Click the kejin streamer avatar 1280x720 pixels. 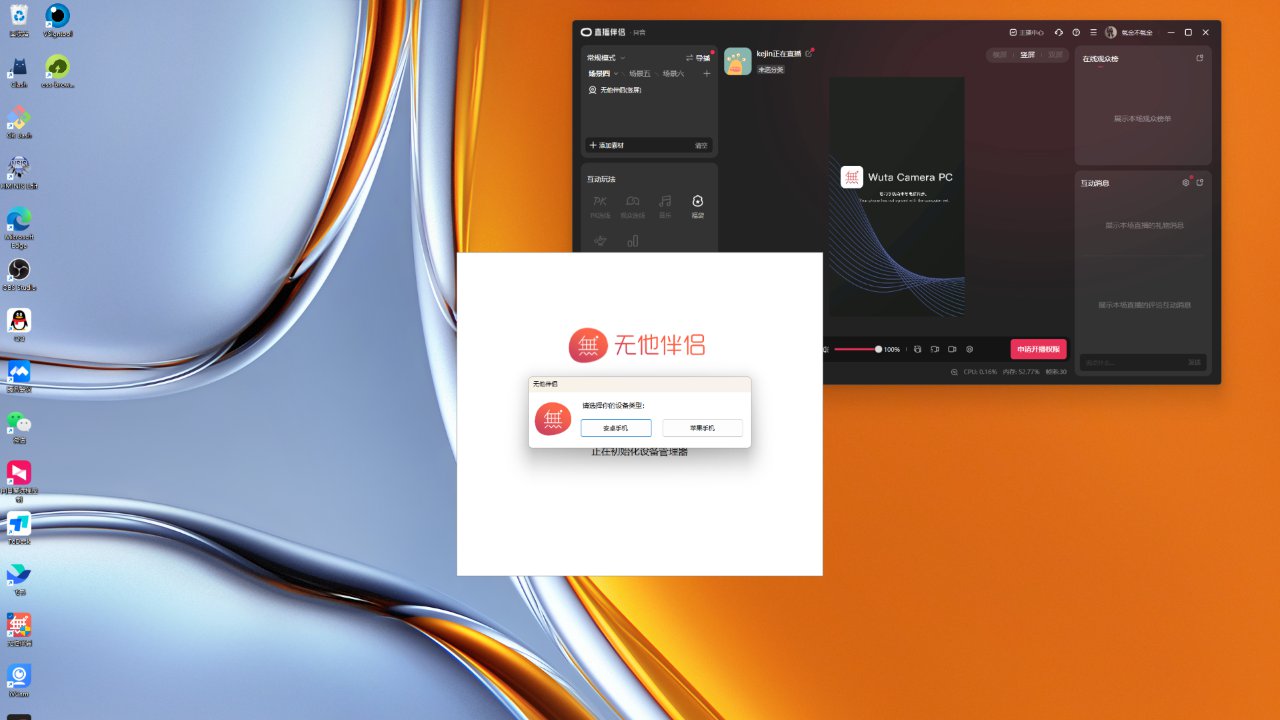[738, 61]
